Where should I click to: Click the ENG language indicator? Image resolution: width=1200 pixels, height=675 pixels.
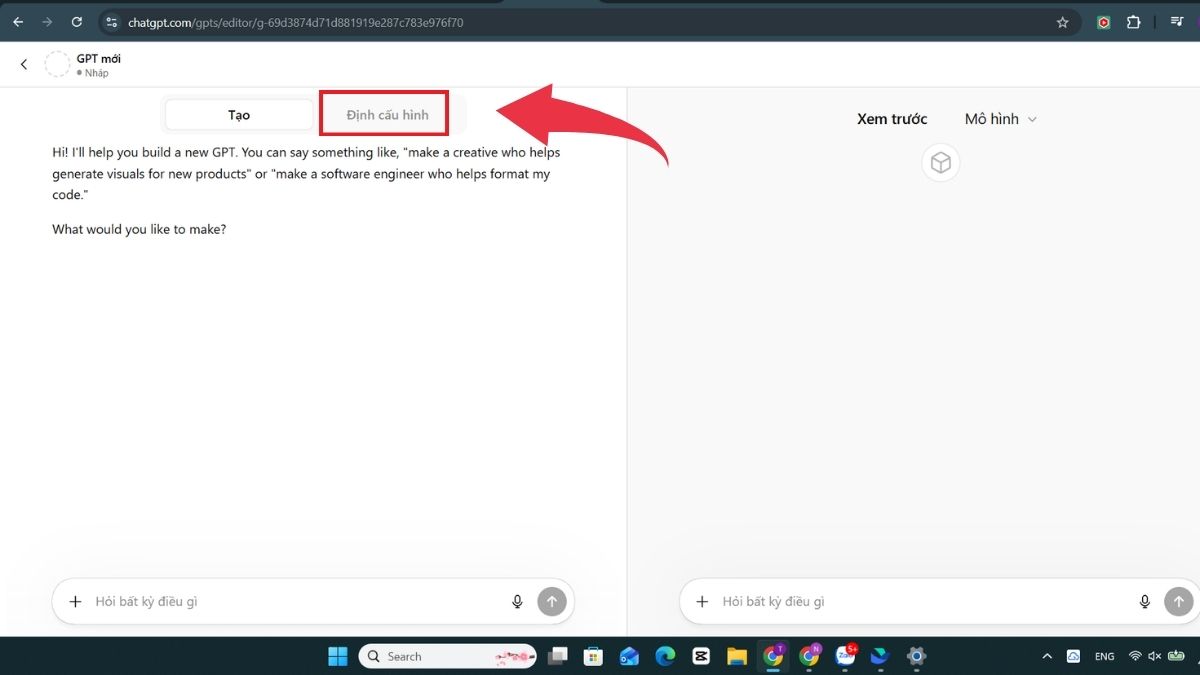(1104, 656)
